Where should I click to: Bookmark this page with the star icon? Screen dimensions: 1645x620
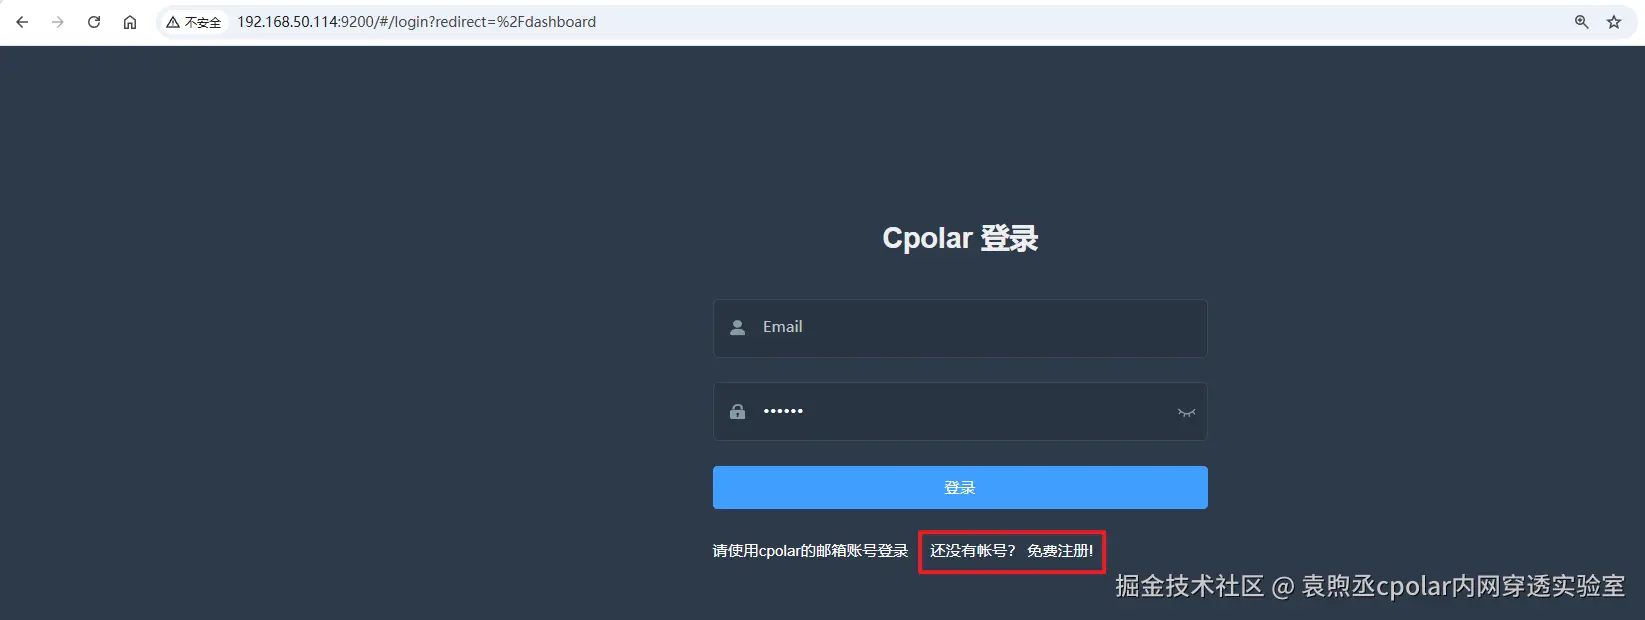[1614, 22]
